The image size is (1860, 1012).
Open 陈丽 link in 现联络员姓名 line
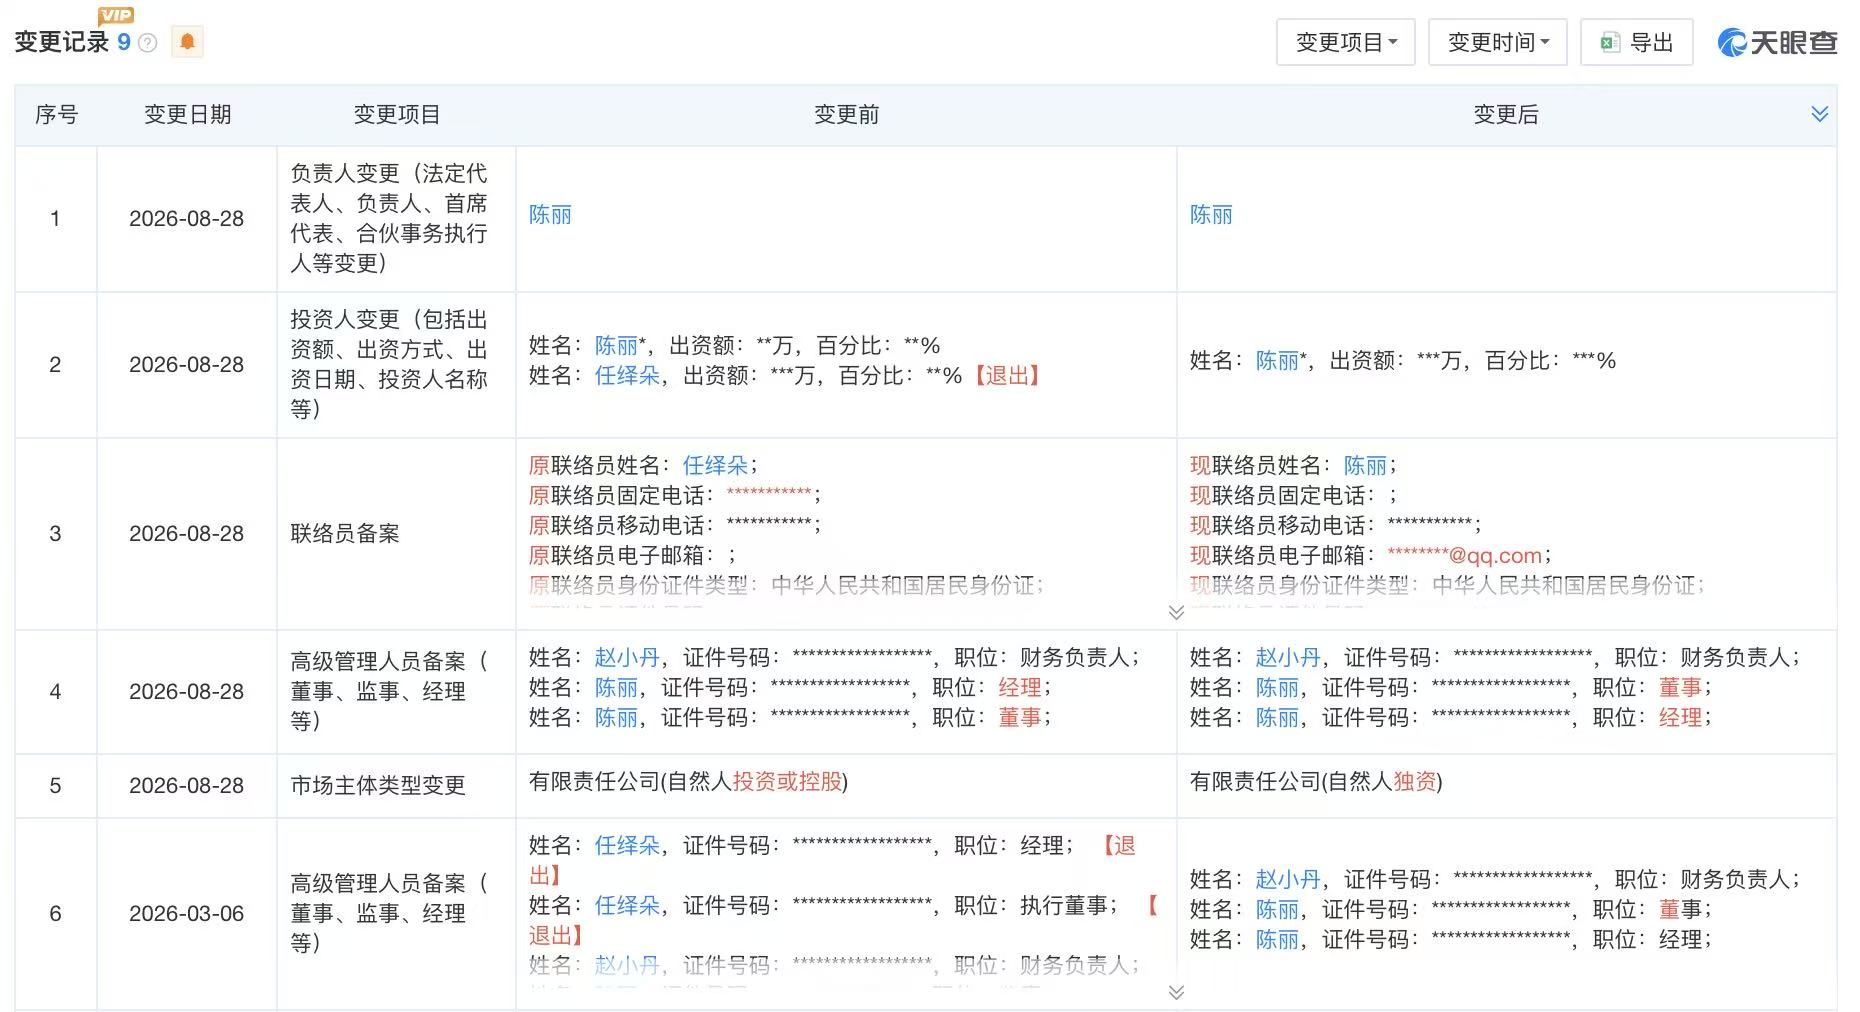click(1365, 466)
